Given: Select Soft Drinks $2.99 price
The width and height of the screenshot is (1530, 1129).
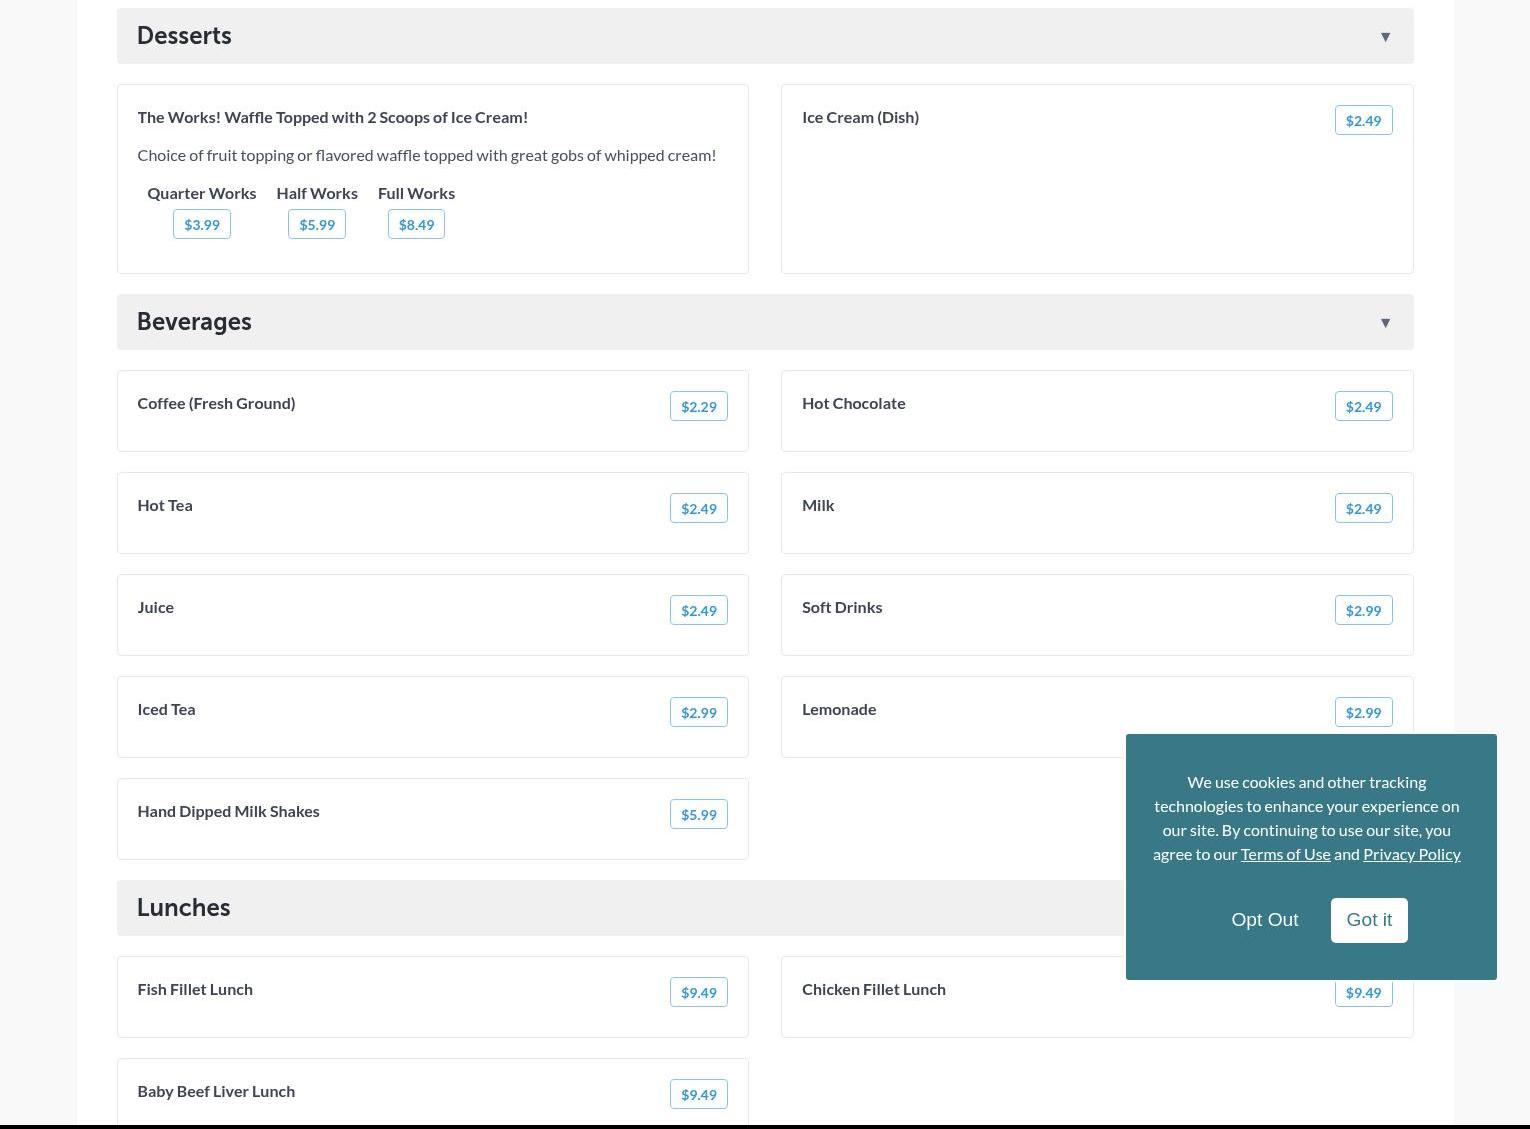Looking at the screenshot, I should 1363,611.
